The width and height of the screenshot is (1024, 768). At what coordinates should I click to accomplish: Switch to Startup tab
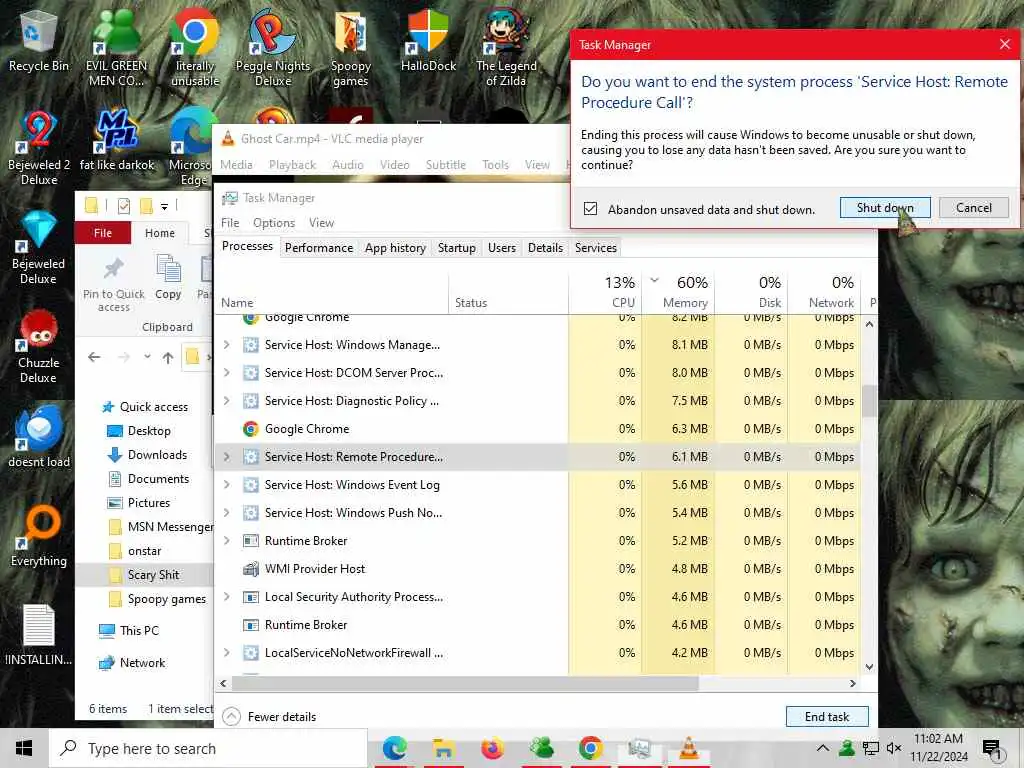[456, 248]
